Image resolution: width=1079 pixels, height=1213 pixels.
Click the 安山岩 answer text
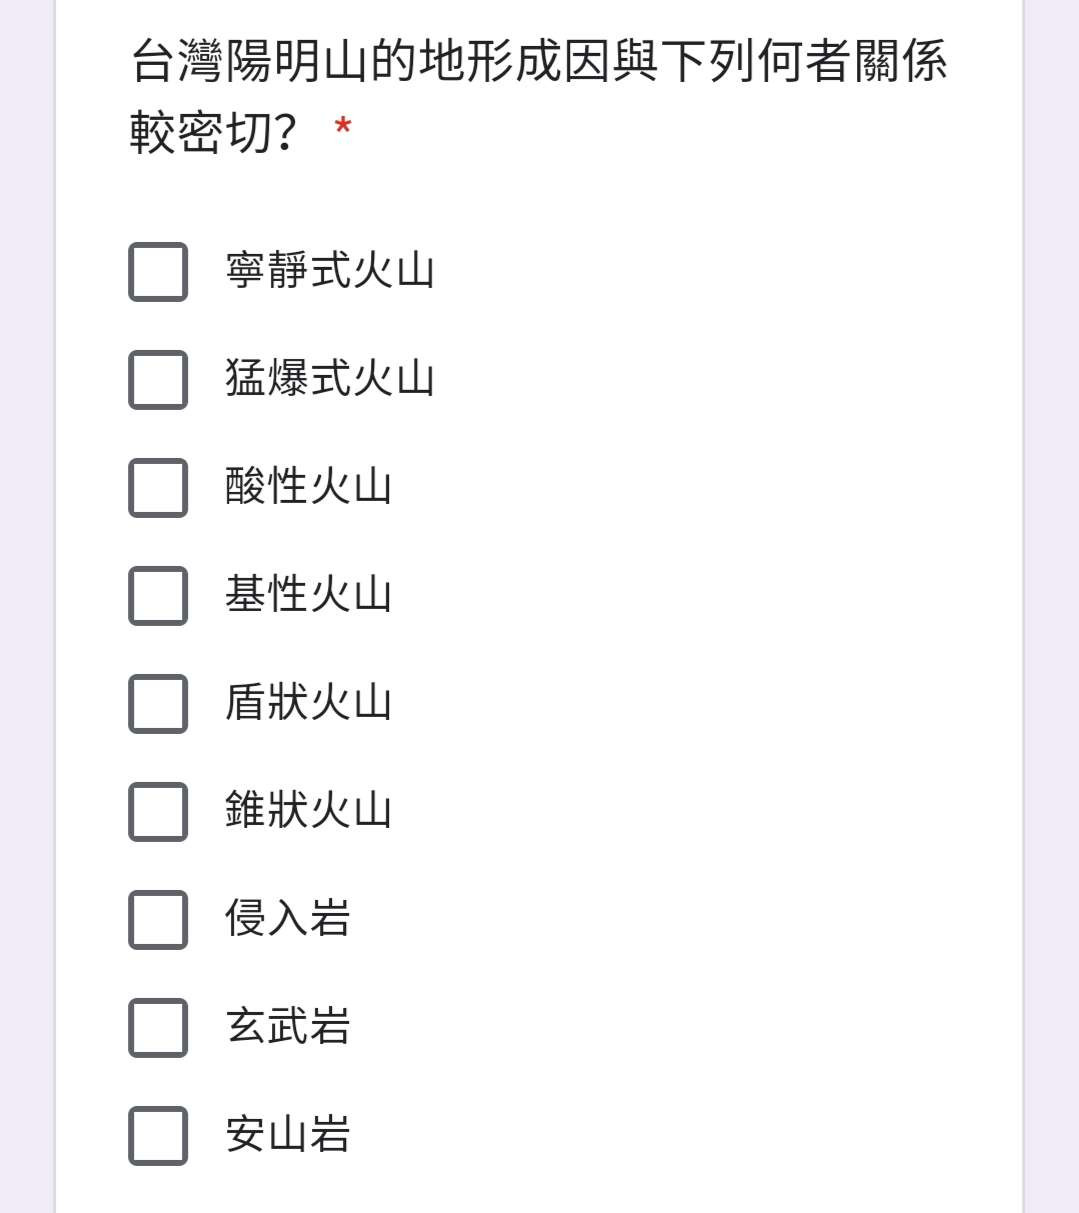tap(288, 1135)
